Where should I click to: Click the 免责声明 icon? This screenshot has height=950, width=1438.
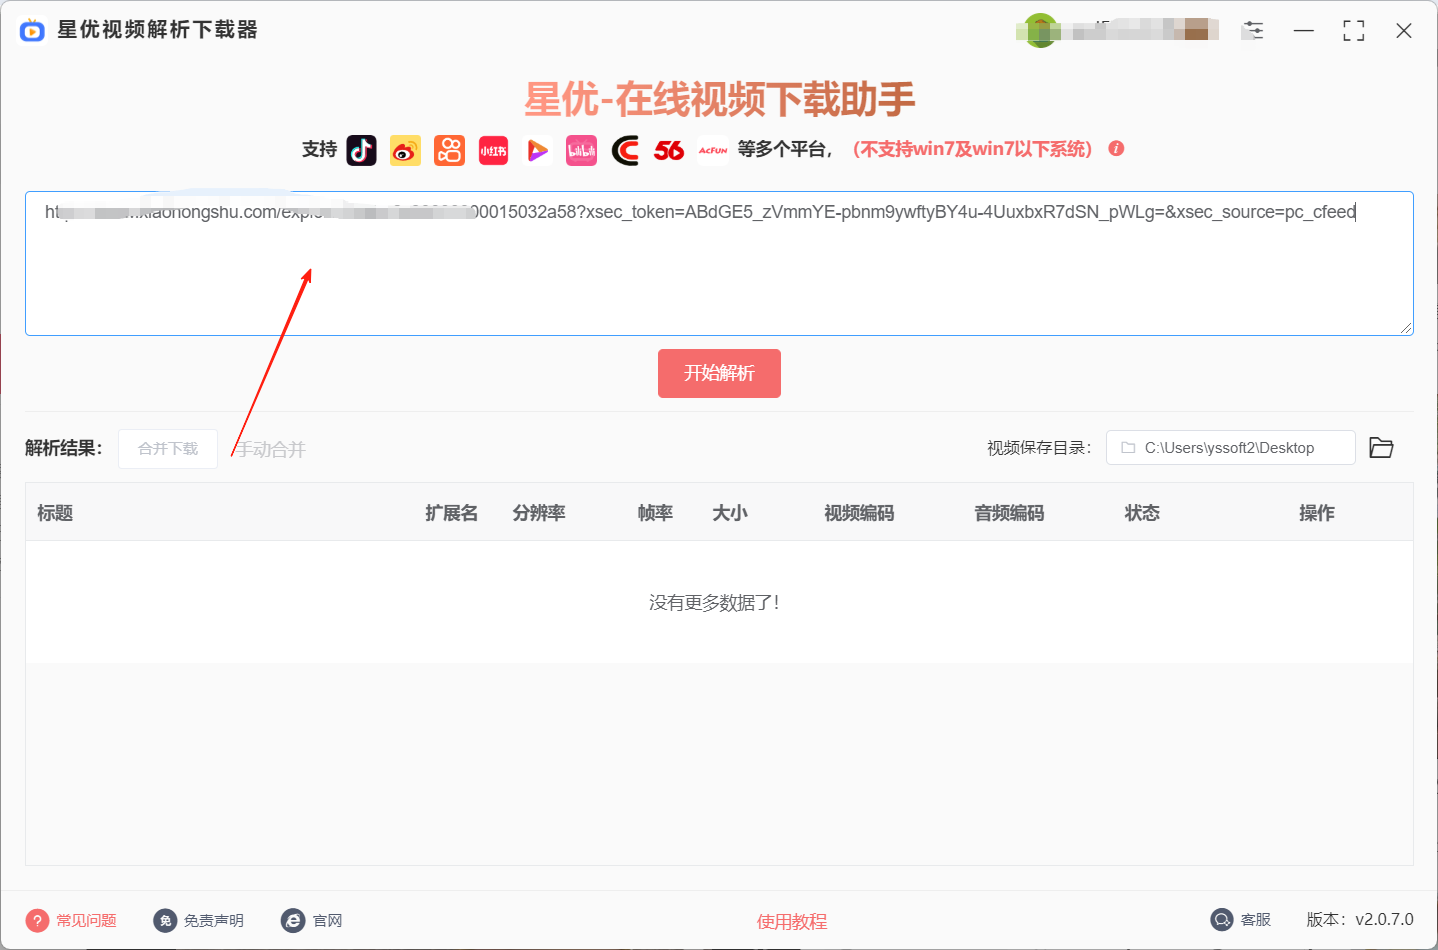click(x=165, y=920)
